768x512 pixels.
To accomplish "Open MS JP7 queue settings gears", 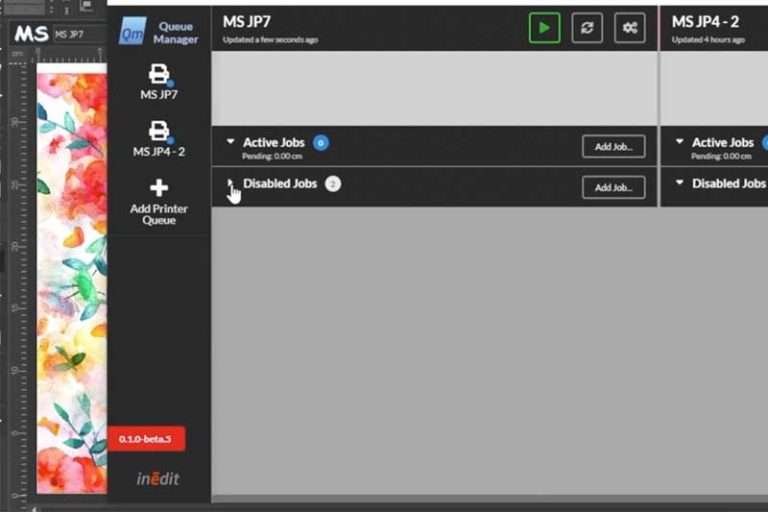I will (x=630, y=28).
